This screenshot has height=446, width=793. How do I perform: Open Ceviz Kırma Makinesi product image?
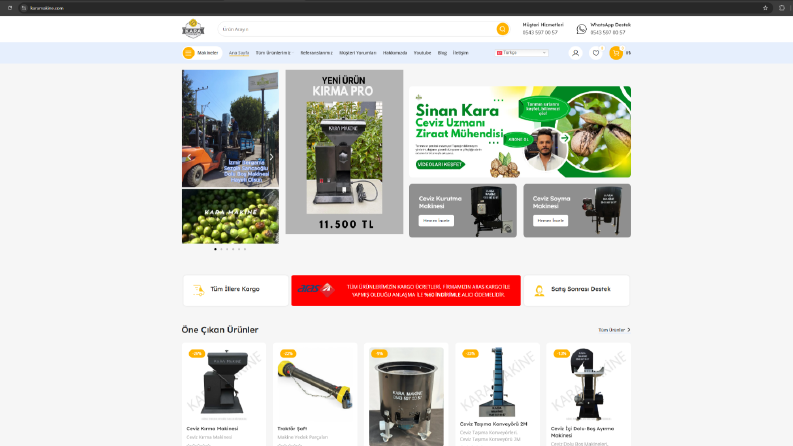224,384
